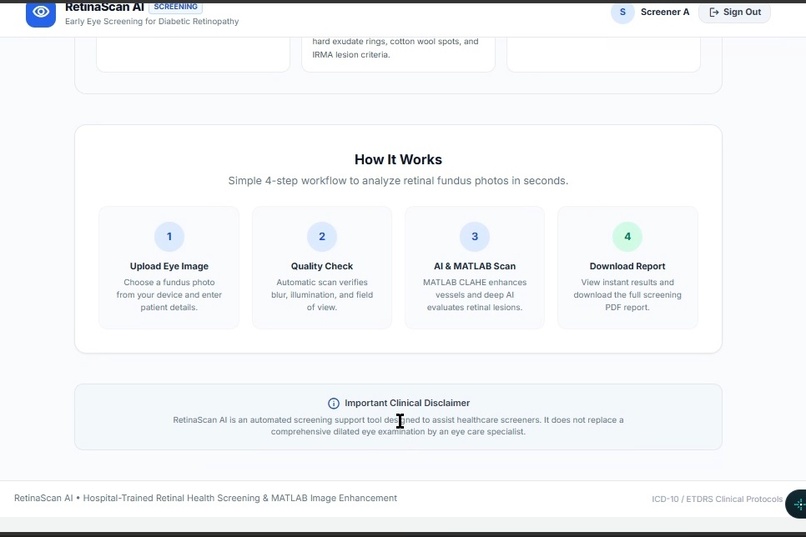Click the Screener A username
Image resolution: width=806 pixels, height=537 pixels.
(x=665, y=12)
